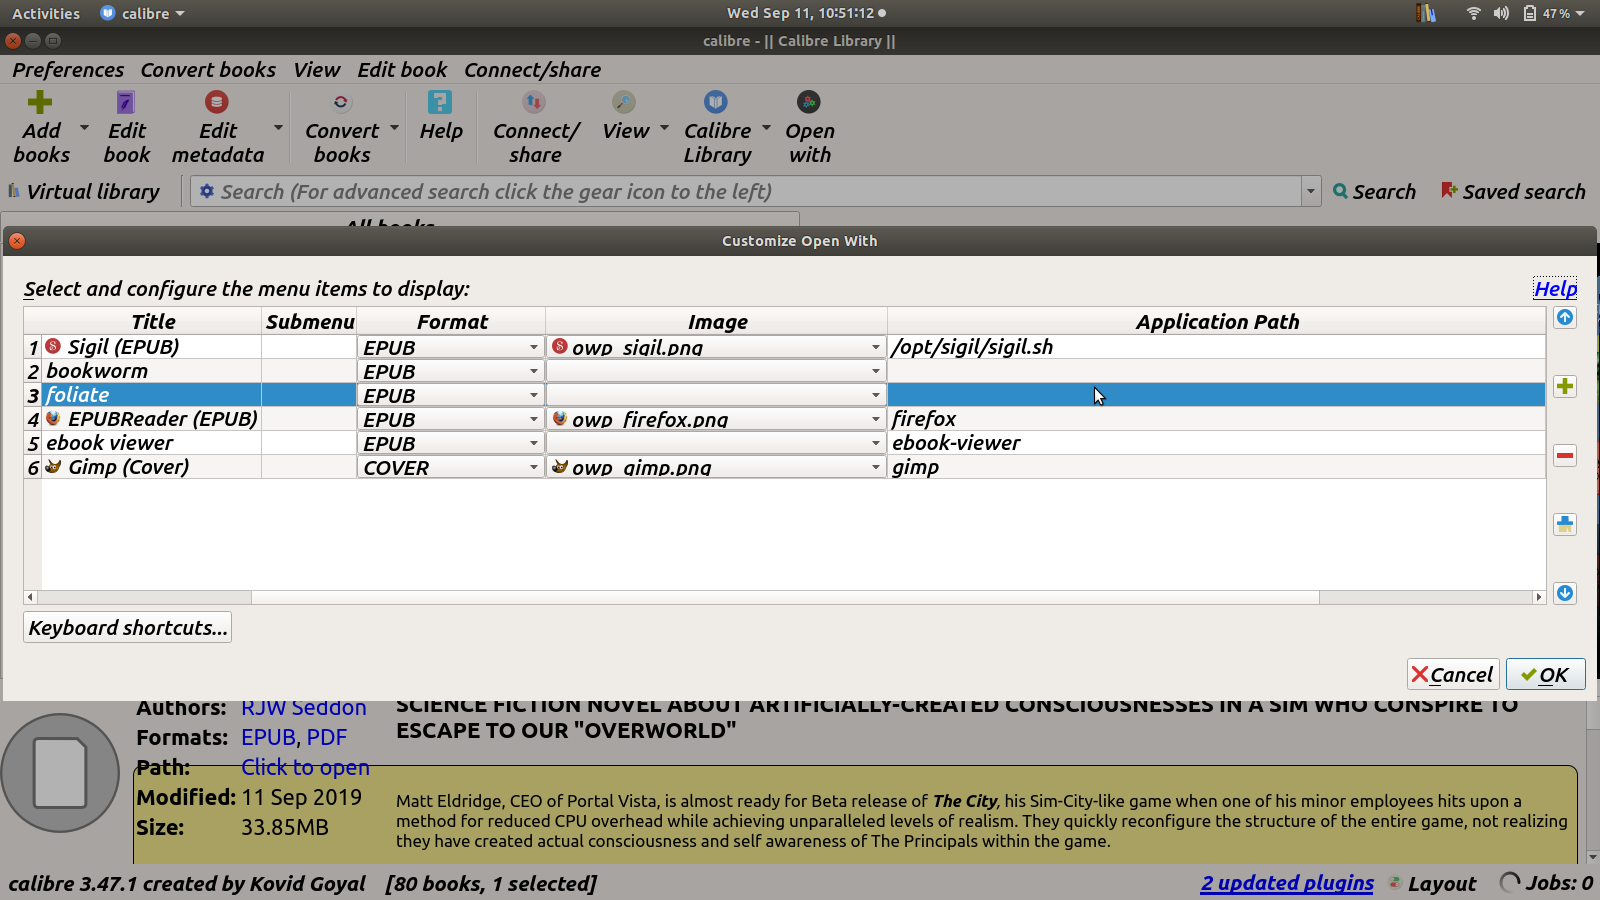Cancel the Customize Open With dialog

coord(1453,675)
